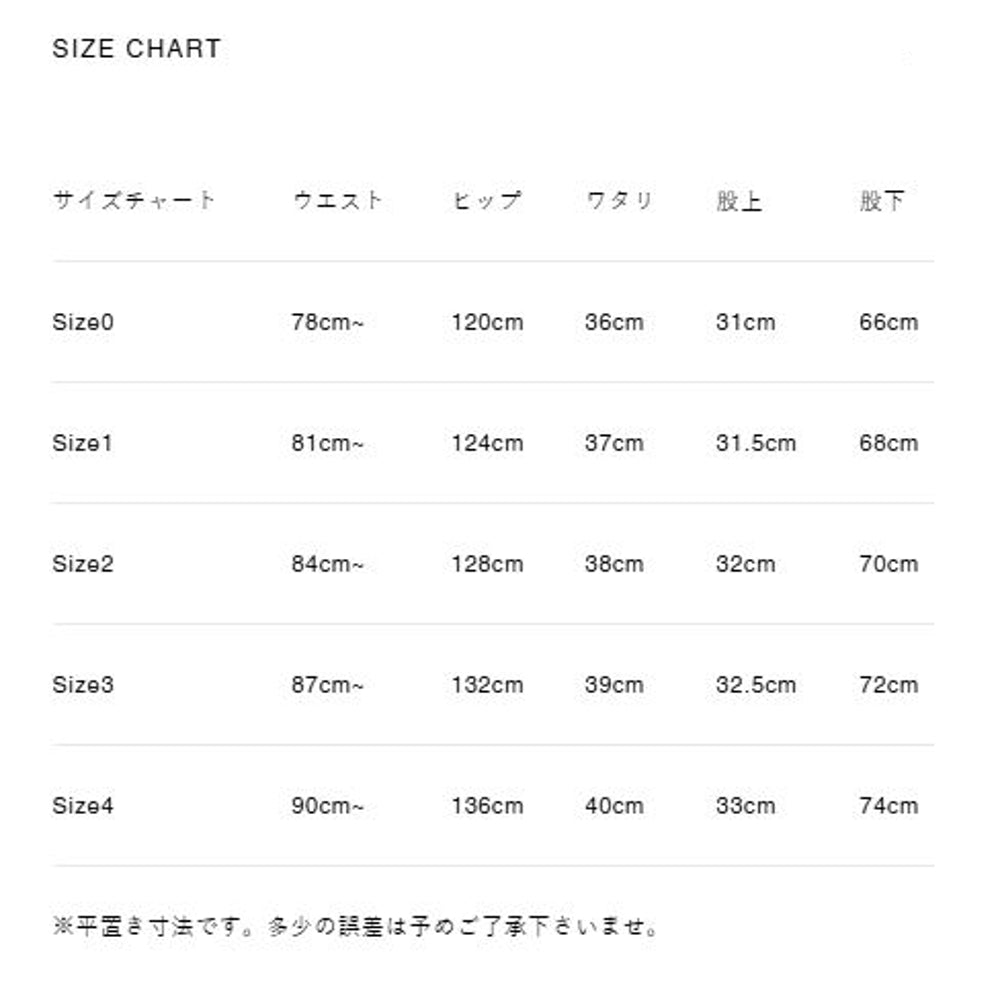Select the Size2 row label

[83, 564]
